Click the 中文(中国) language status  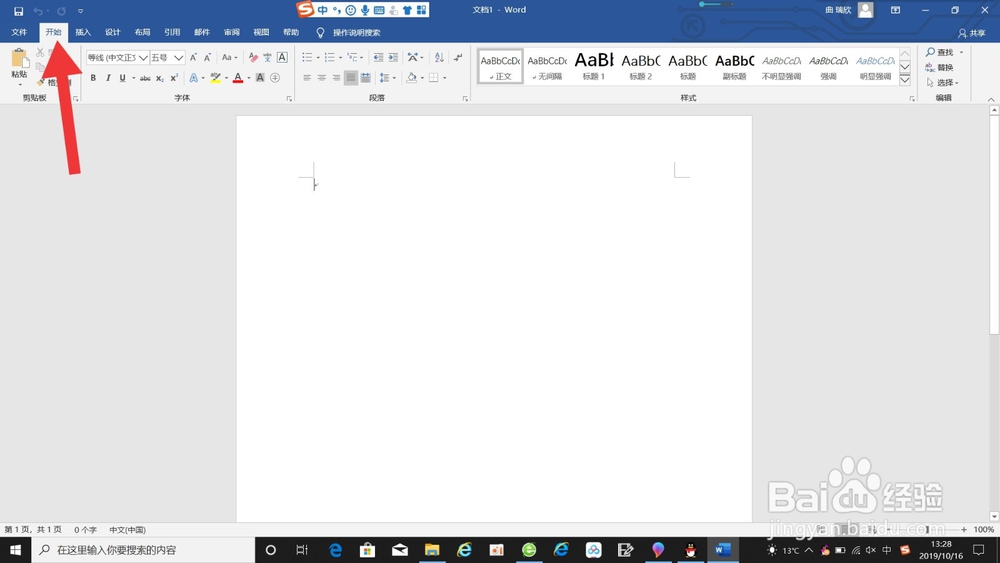click(x=128, y=530)
